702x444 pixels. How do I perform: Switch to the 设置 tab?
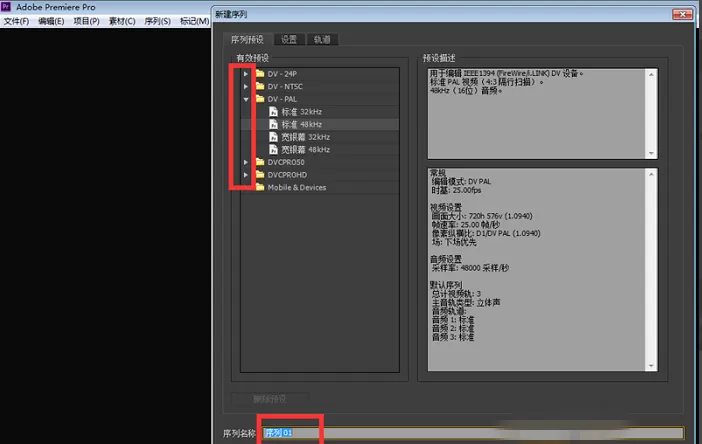click(x=289, y=39)
